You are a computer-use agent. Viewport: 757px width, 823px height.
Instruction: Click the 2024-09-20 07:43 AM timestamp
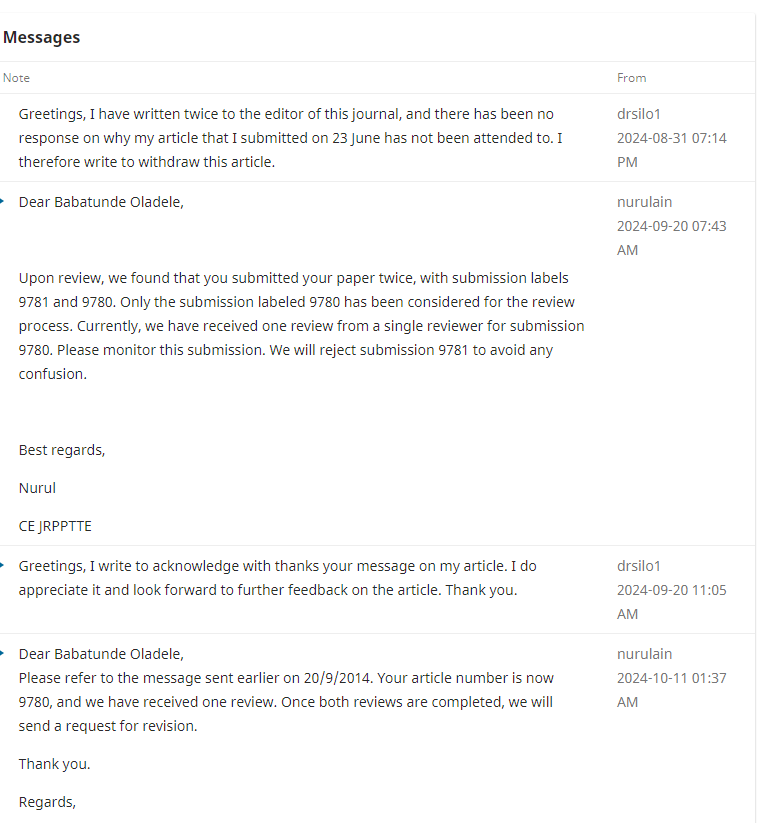click(671, 238)
